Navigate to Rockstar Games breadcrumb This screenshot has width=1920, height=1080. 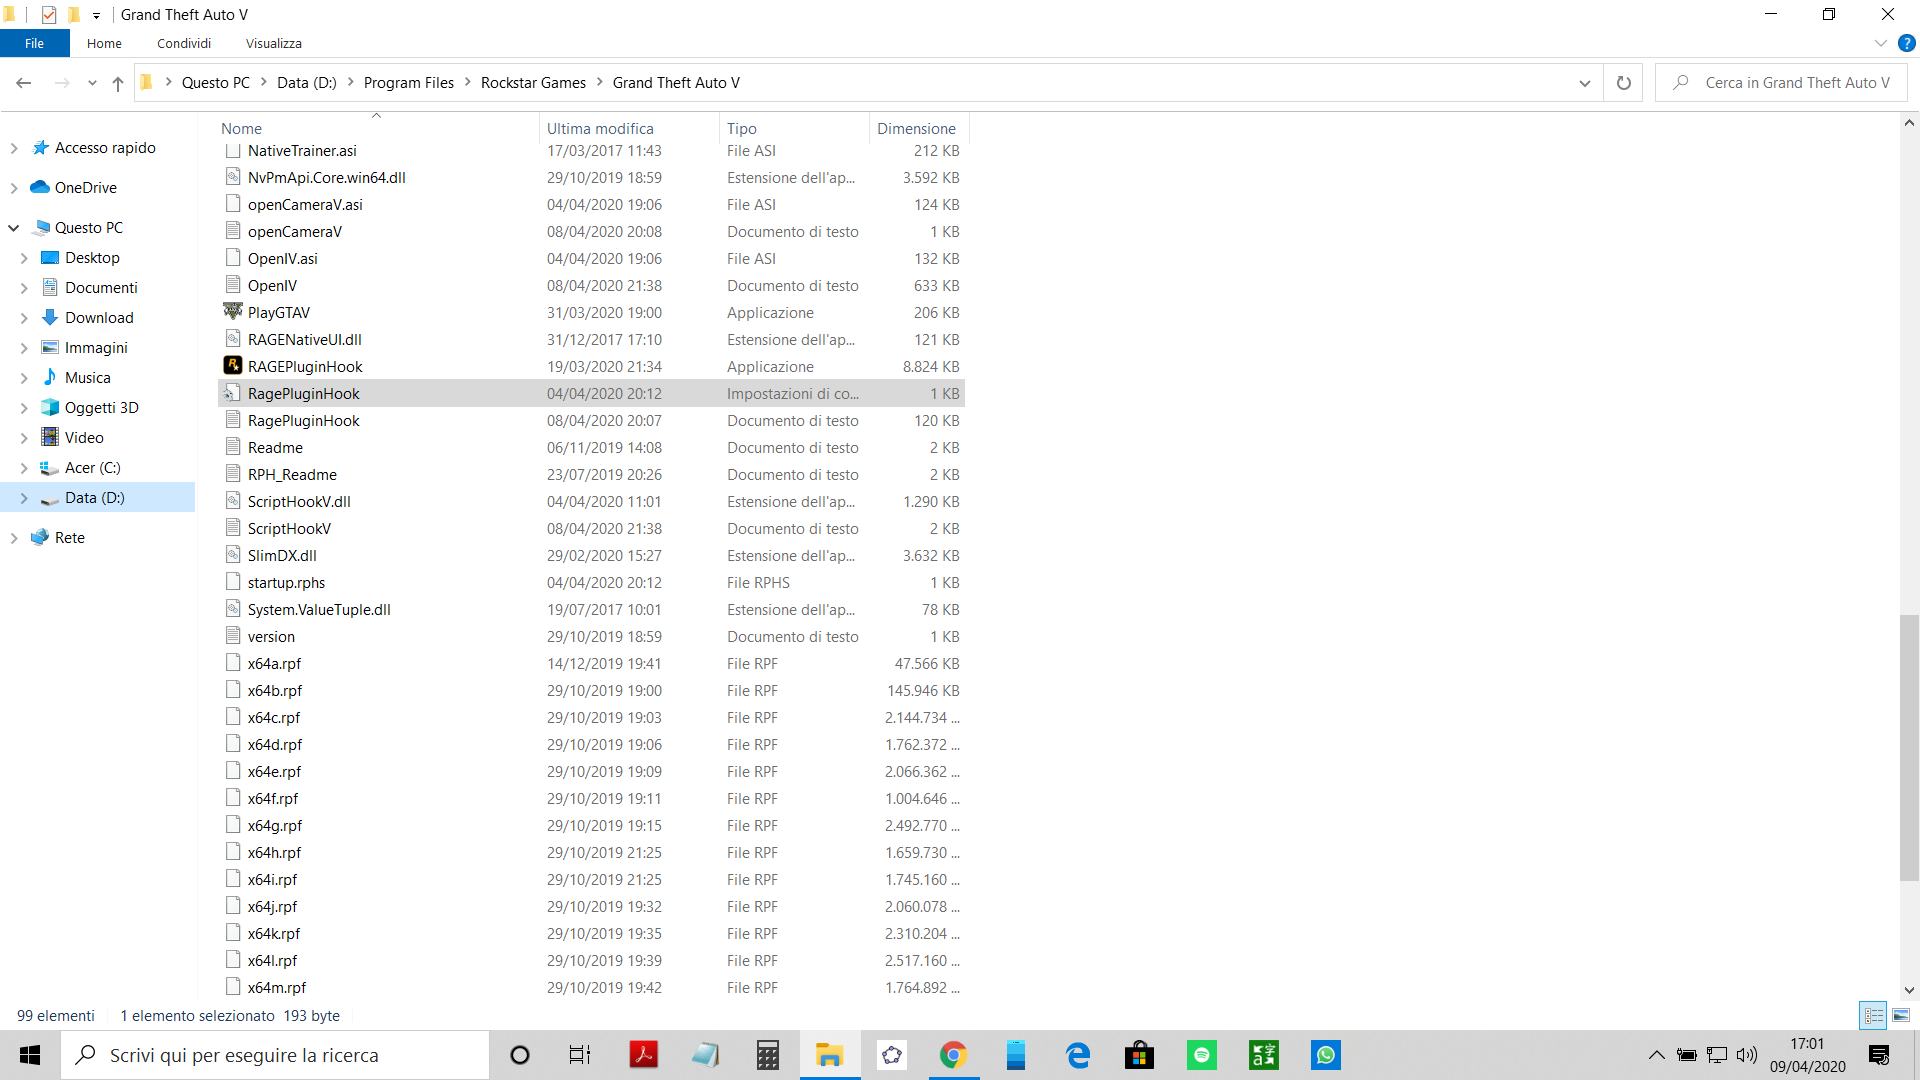533,83
